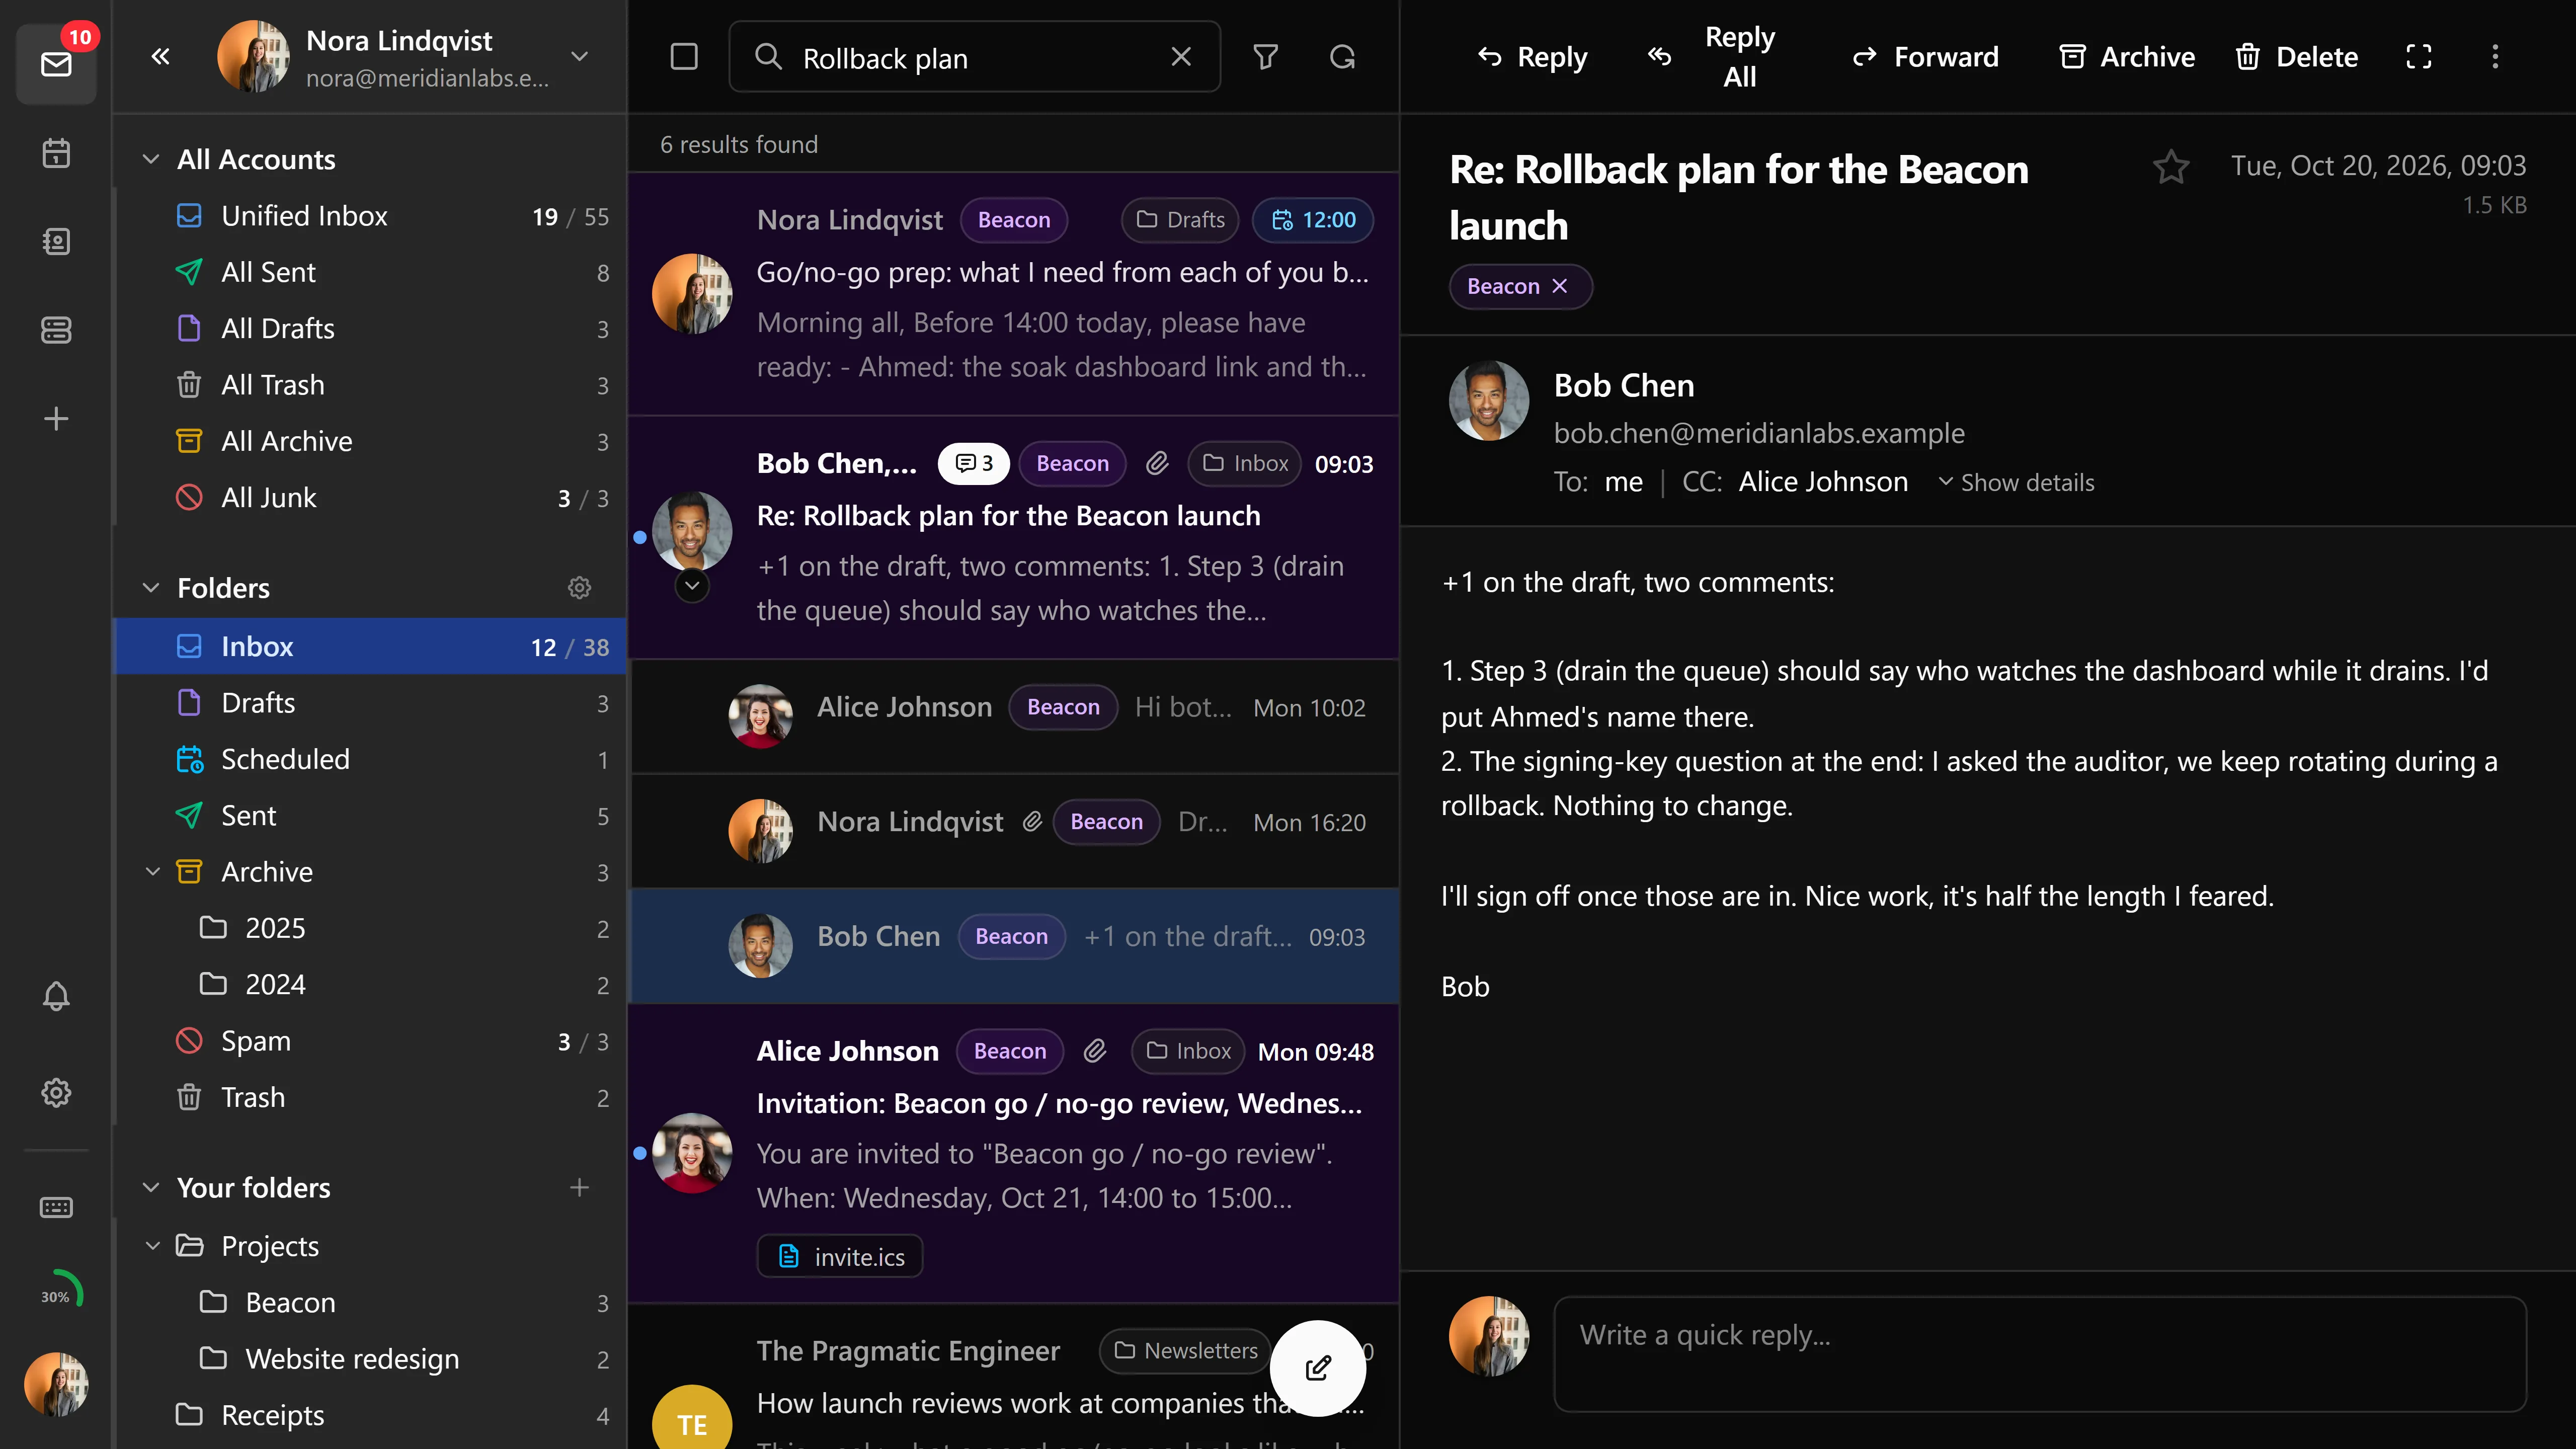Collapse the Your folders section
Viewport: 2576px width, 1449px height.
pos(151,1187)
